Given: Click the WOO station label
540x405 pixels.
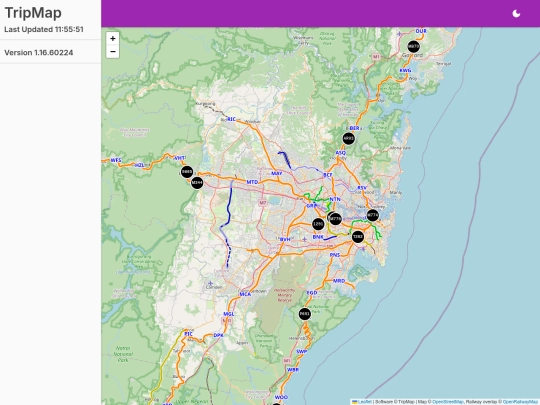Looking at the screenshot, I should (281, 397).
